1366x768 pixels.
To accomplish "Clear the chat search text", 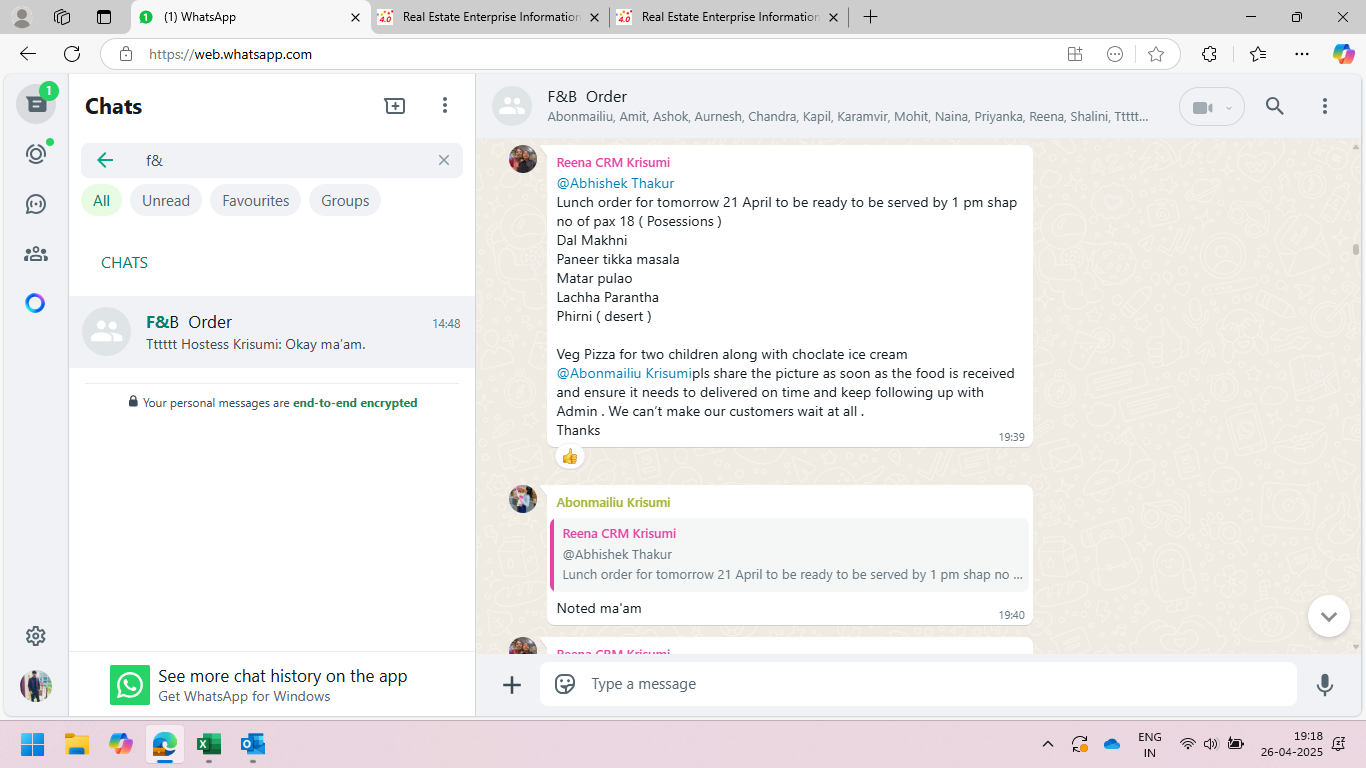I will pos(444,160).
